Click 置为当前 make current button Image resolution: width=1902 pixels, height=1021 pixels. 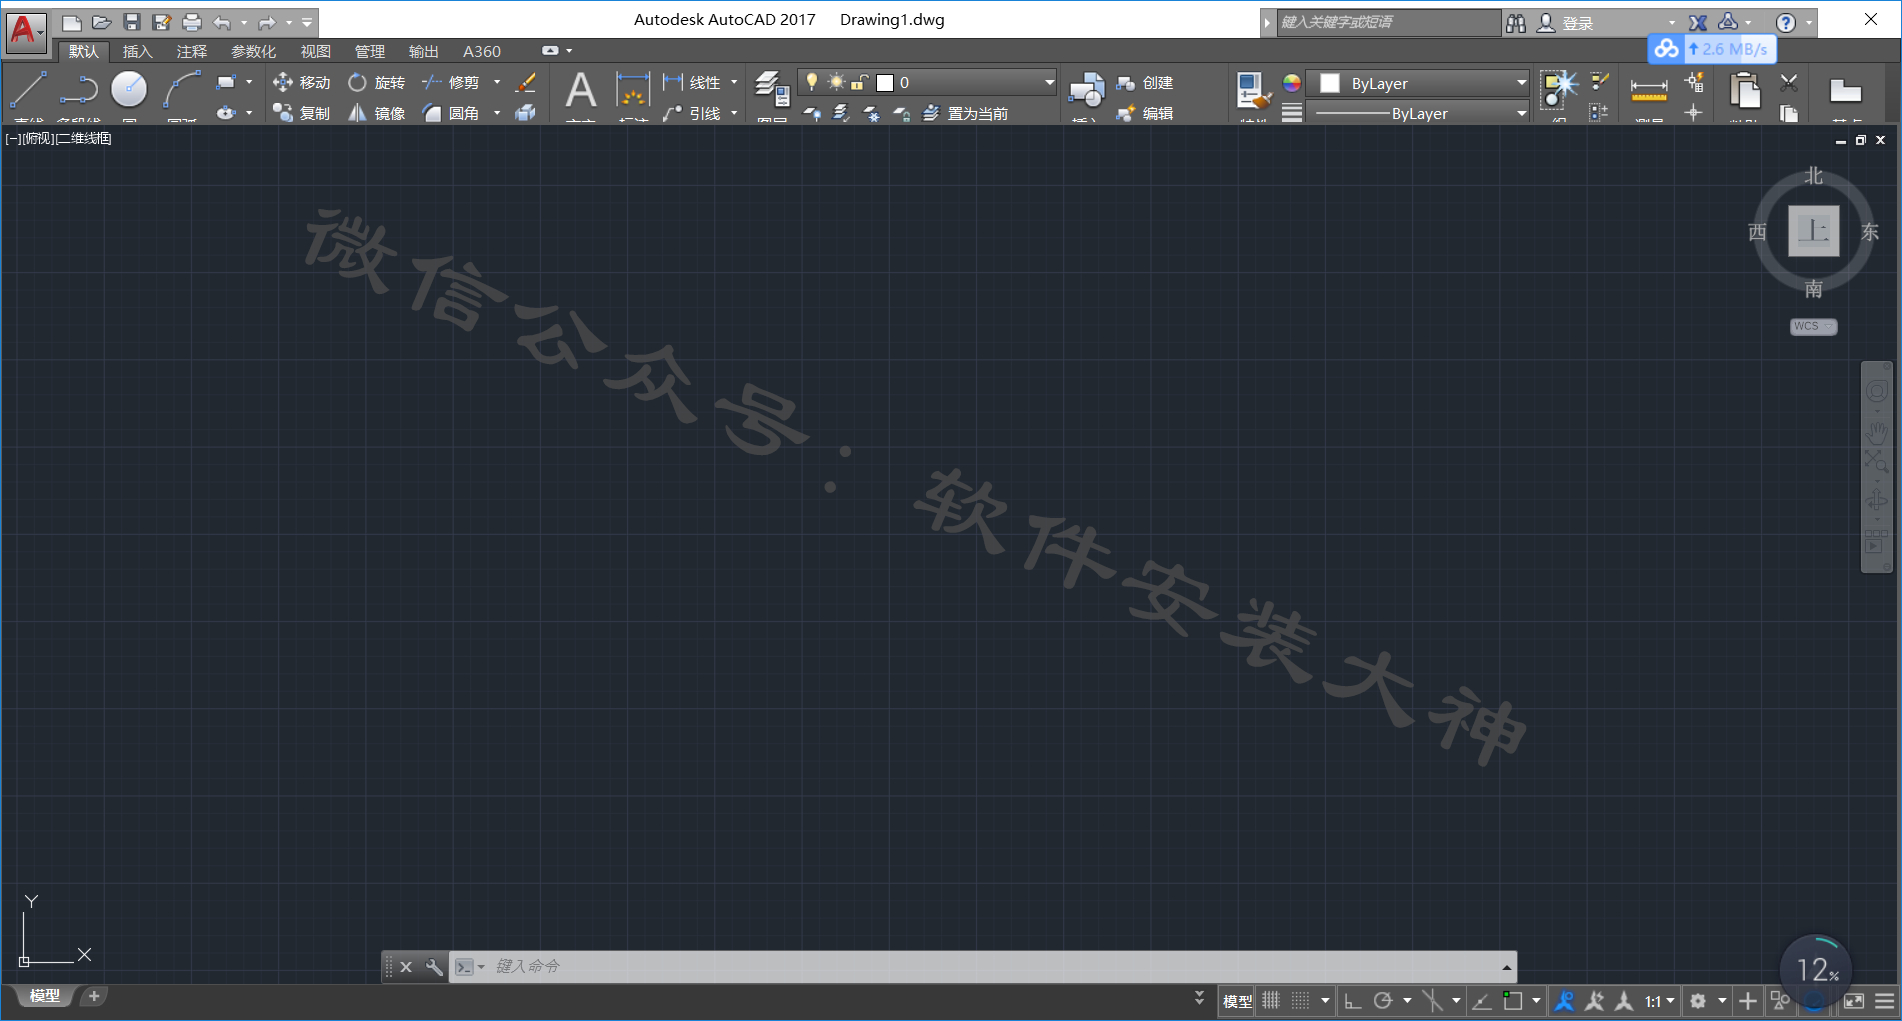tap(966, 113)
